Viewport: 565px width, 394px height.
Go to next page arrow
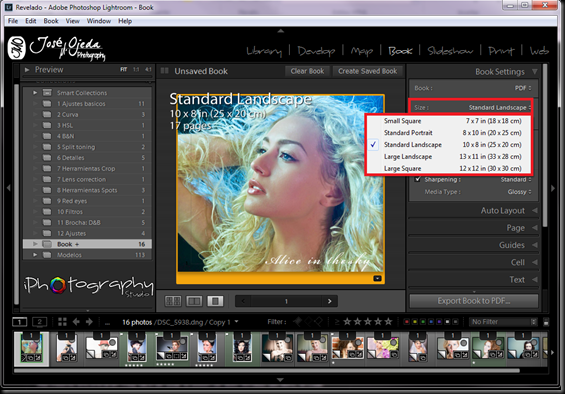pos(329,301)
